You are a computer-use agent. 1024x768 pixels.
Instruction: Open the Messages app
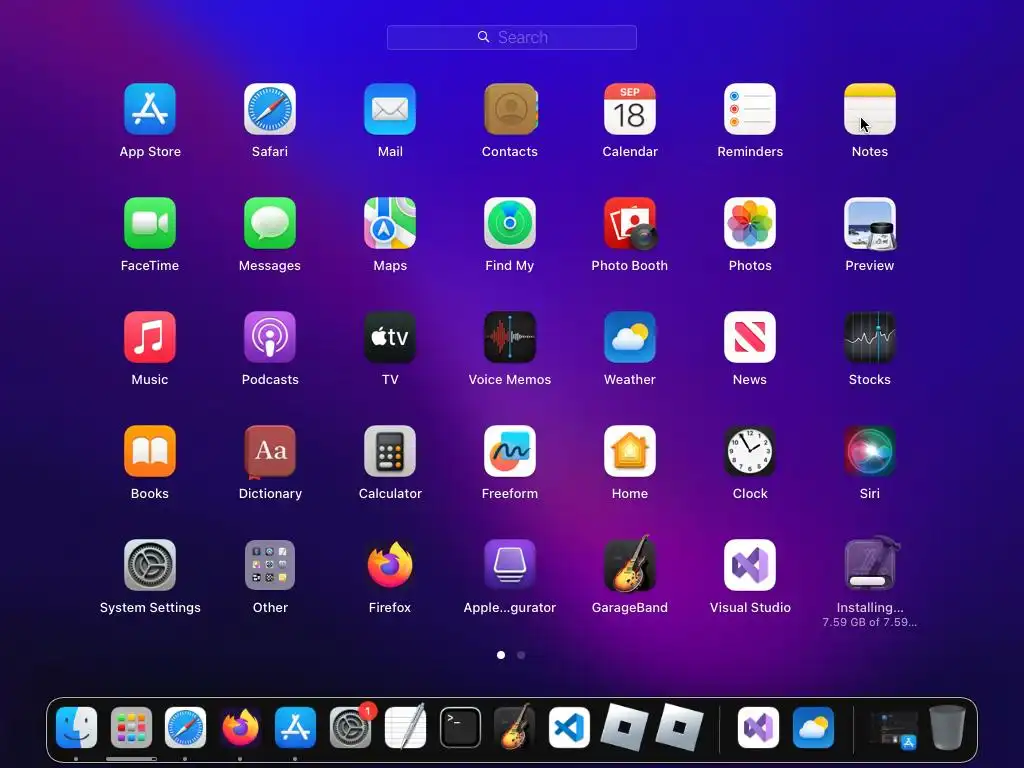coord(270,223)
